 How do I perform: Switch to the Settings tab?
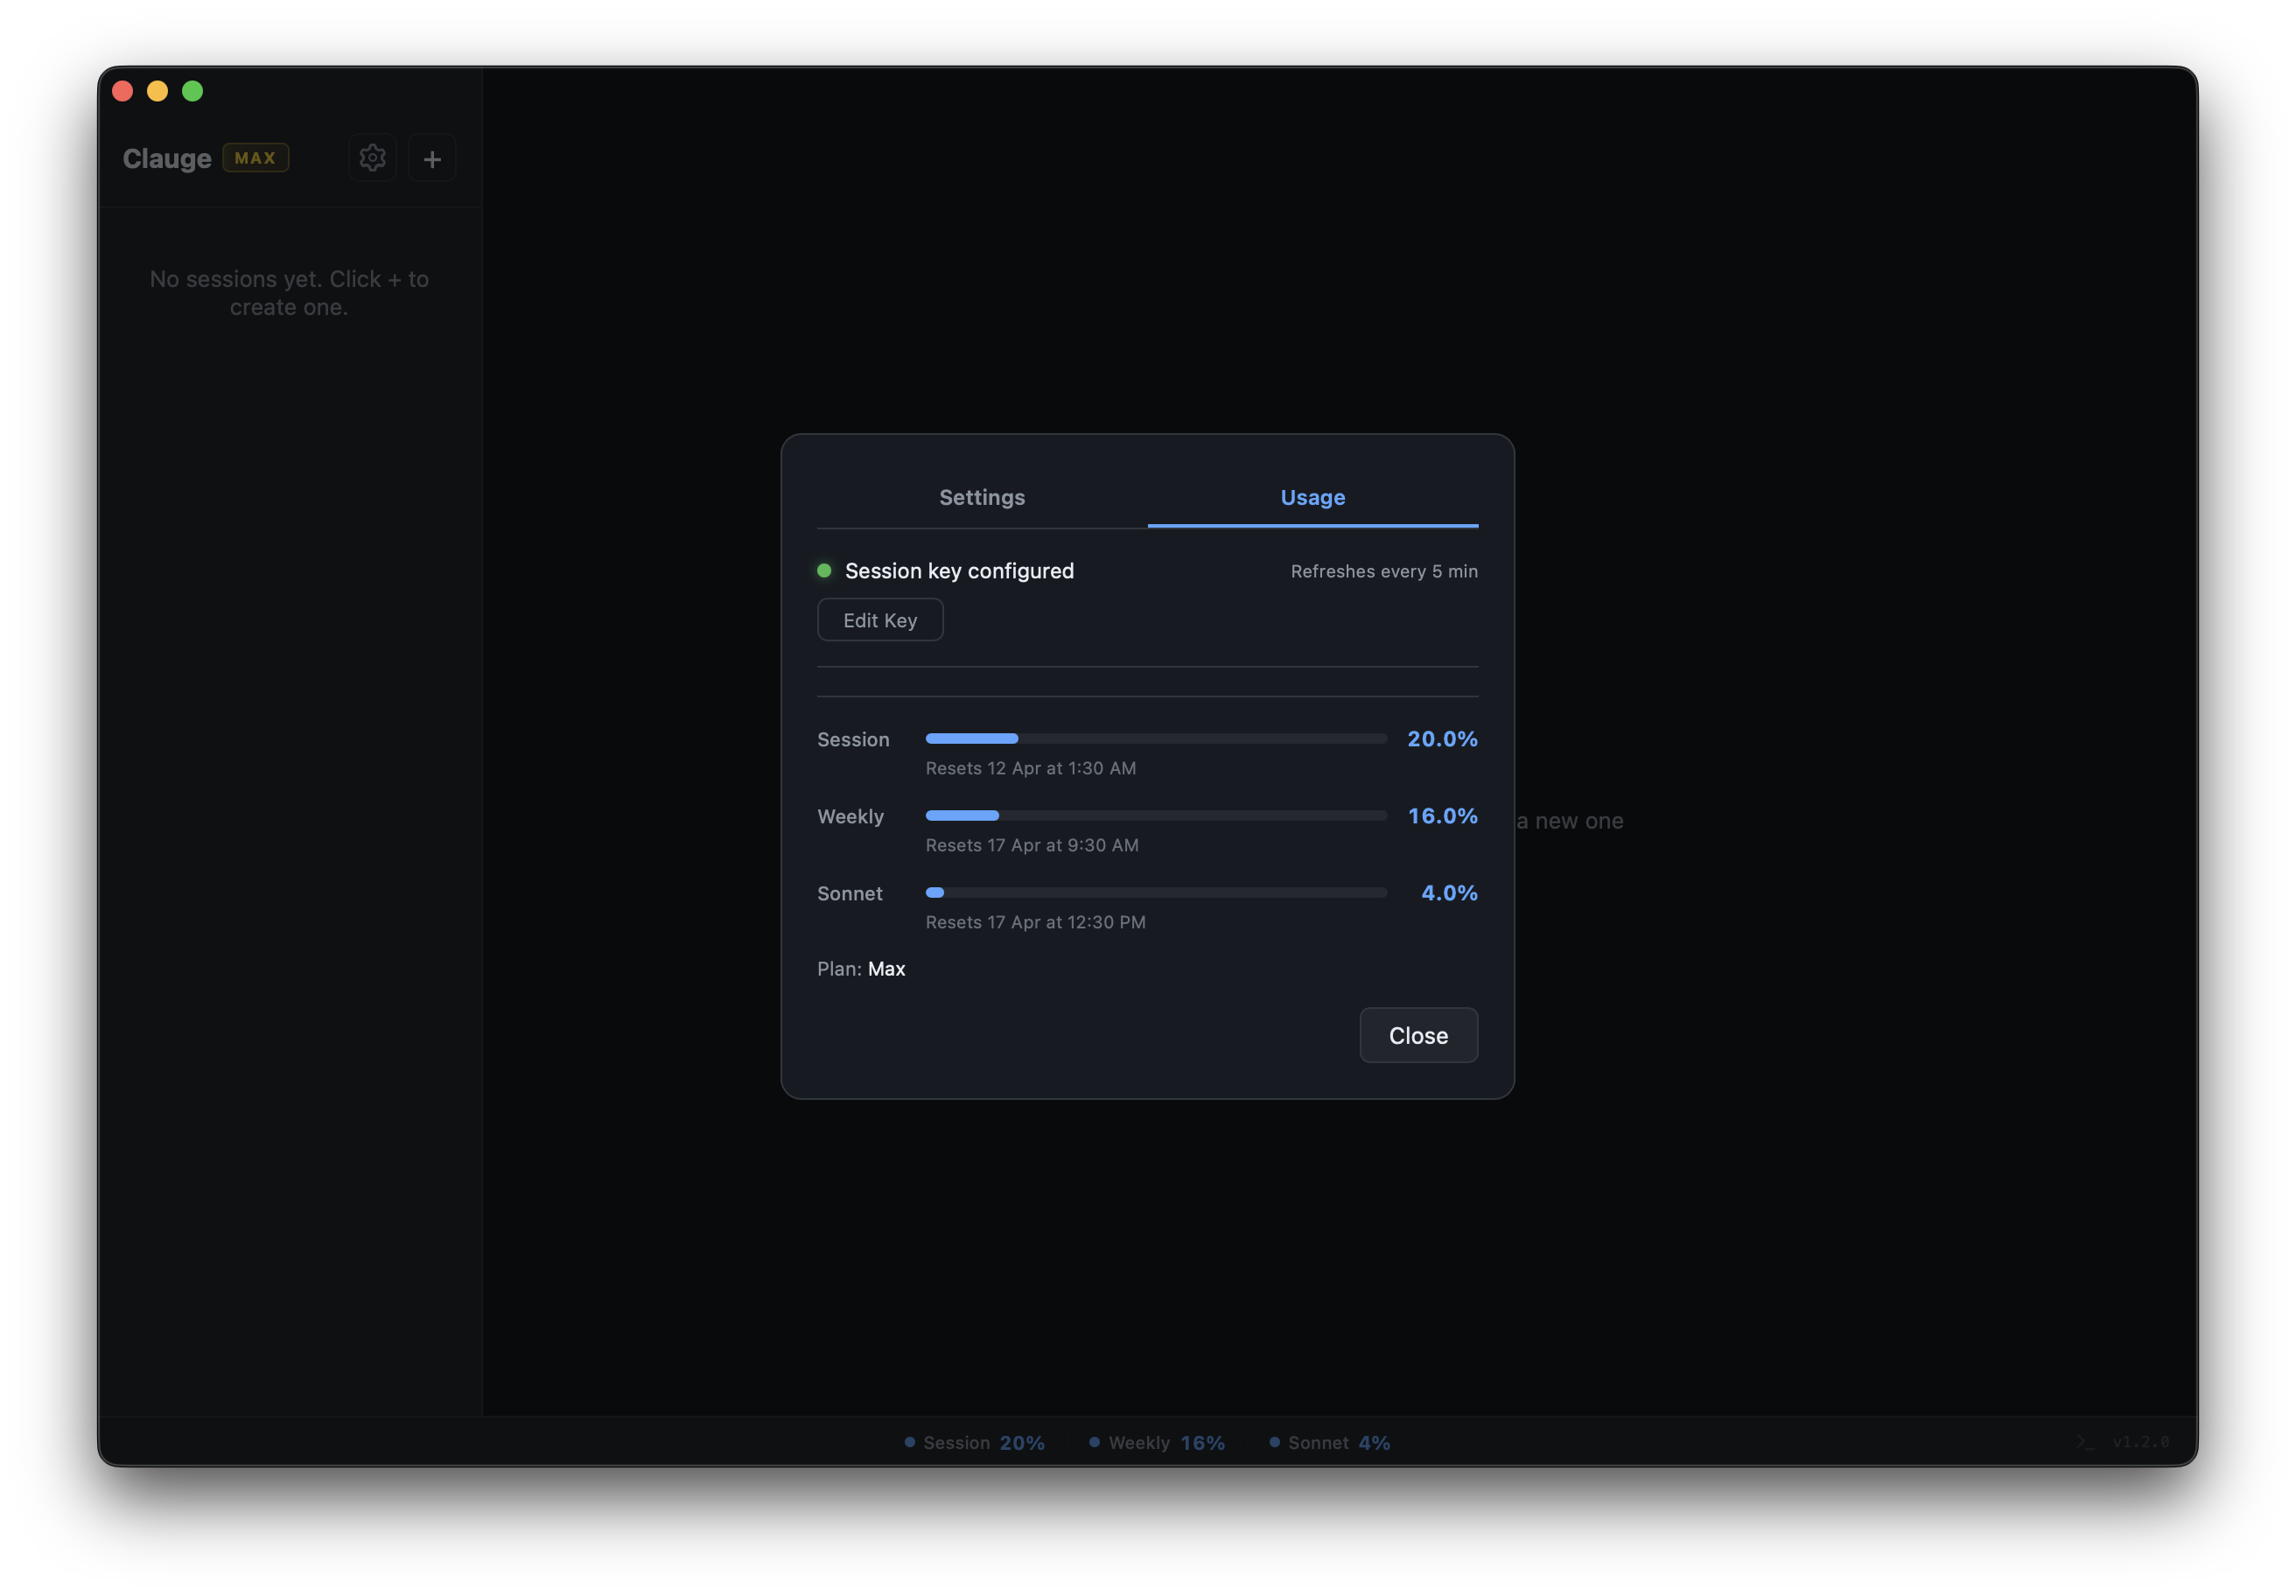[x=981, y=497]
